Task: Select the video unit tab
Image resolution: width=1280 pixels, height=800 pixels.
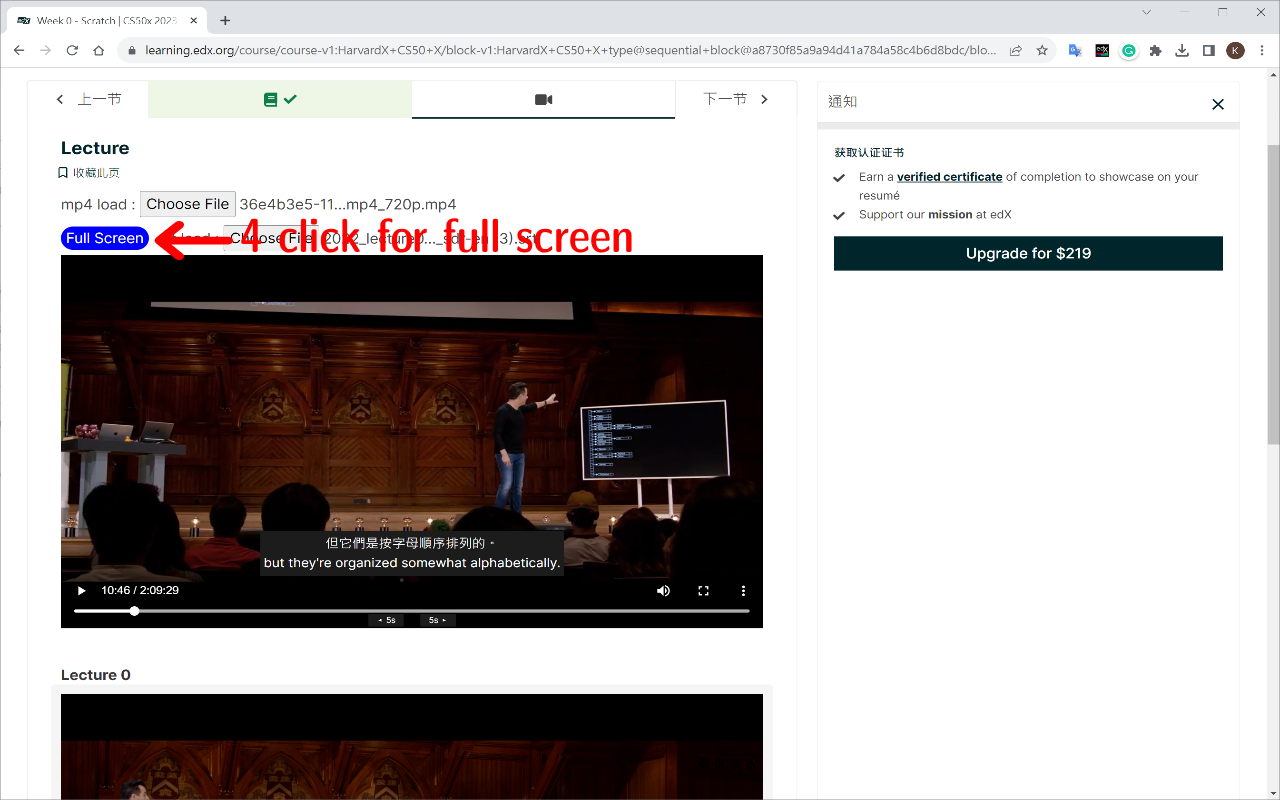Action: coord(543,99)
